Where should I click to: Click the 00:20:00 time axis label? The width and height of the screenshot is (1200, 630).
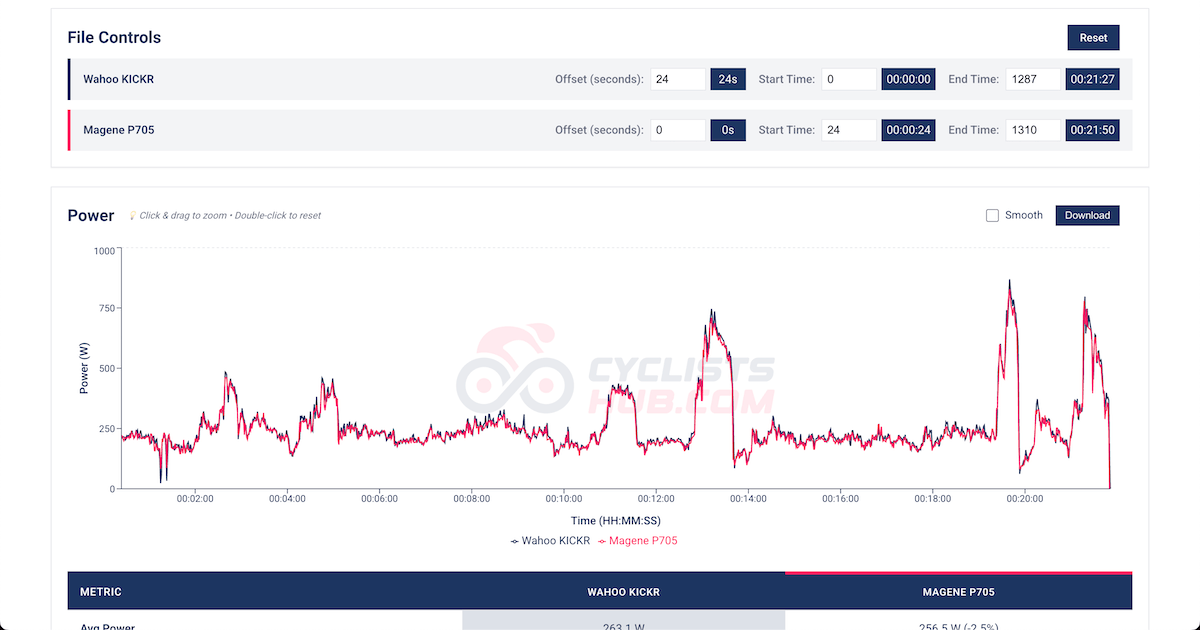click(1025, 498)
